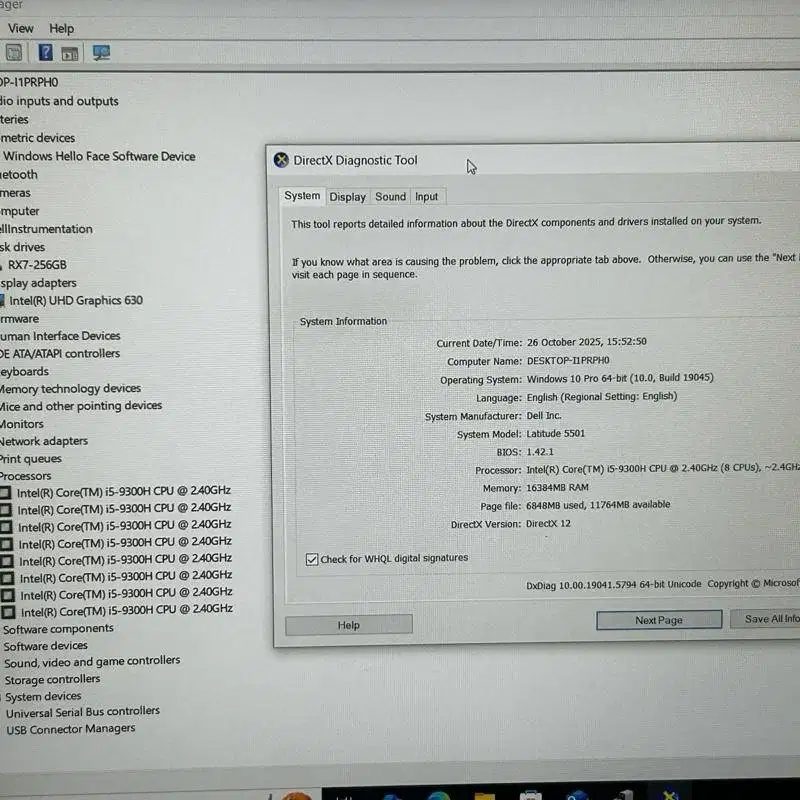Click the scan for hardware changes toolbar icon
The image size is (800, 800).
(x=70, y=51)
